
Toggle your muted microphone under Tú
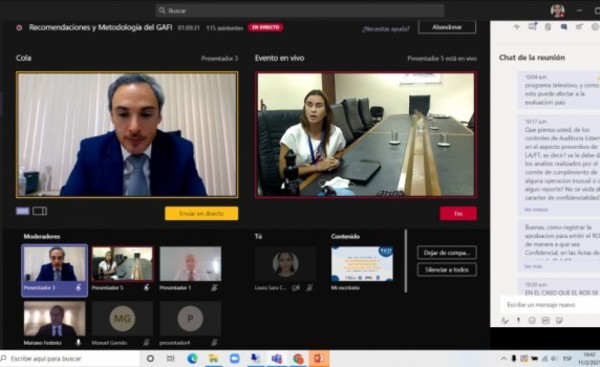click(x=310, y=287)
